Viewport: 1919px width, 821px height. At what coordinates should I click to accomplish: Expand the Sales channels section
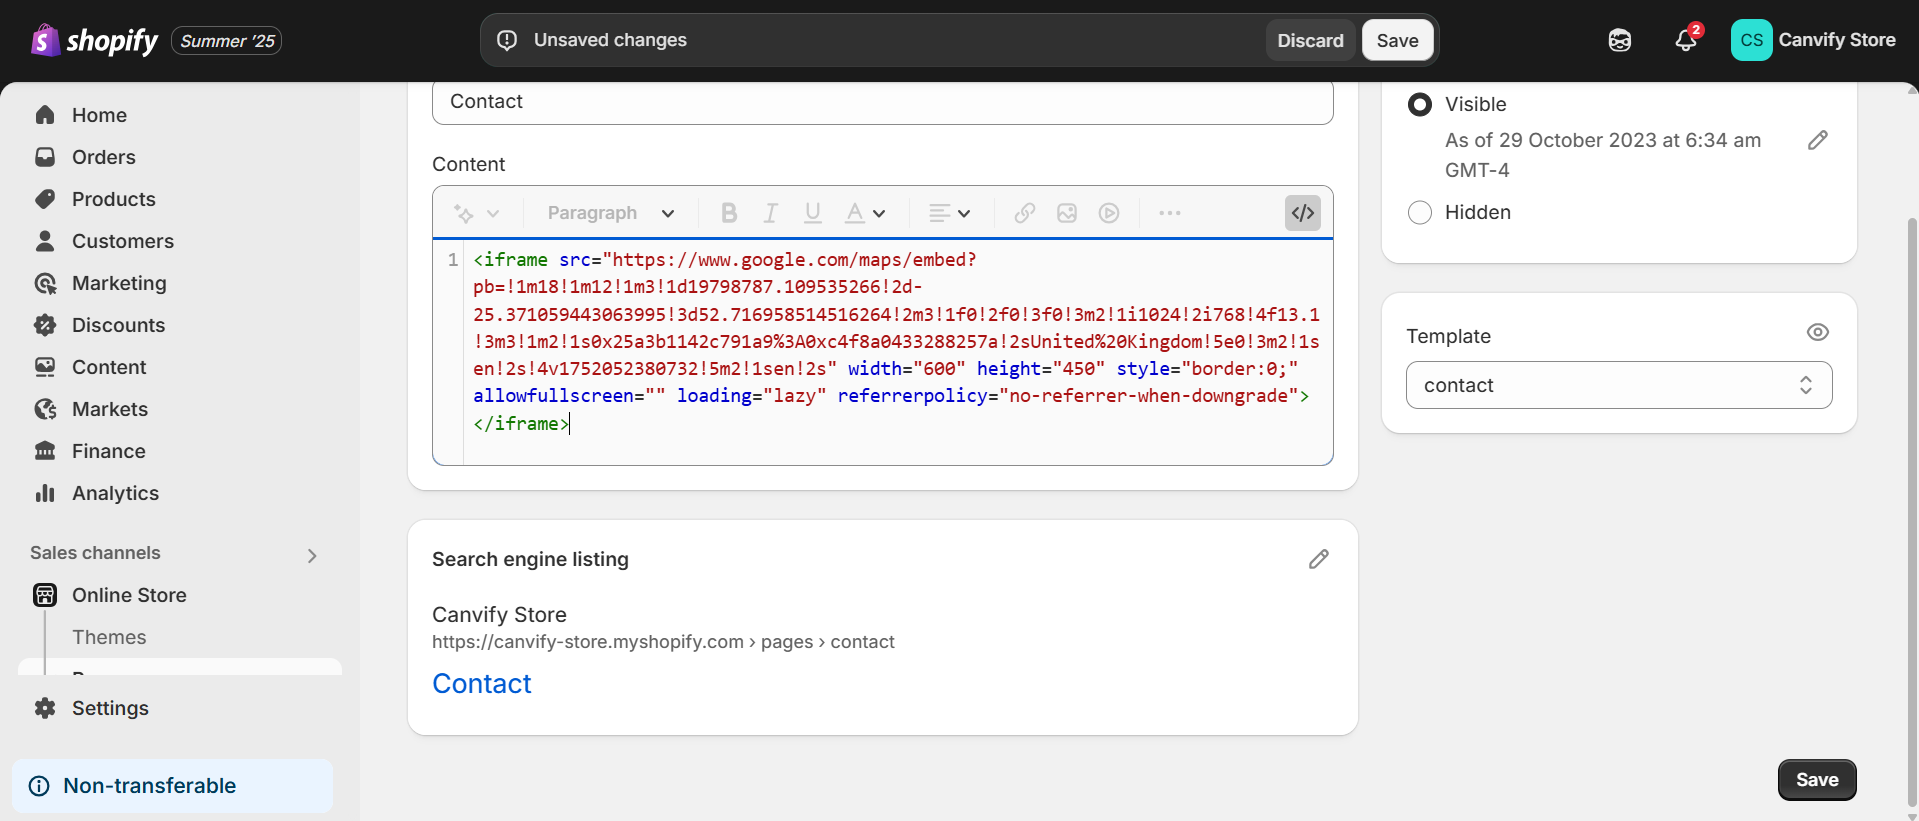[311, 555]
